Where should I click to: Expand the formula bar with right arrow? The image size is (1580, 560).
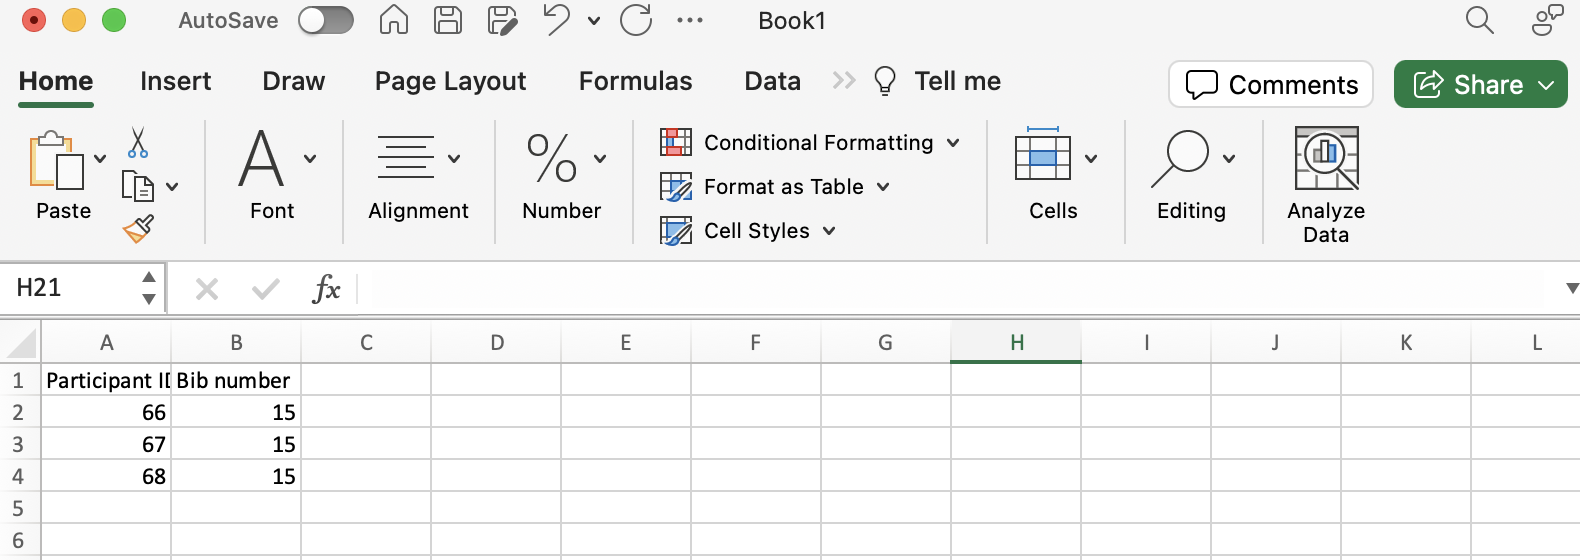pyautogui.click(x=1572, y=289)
